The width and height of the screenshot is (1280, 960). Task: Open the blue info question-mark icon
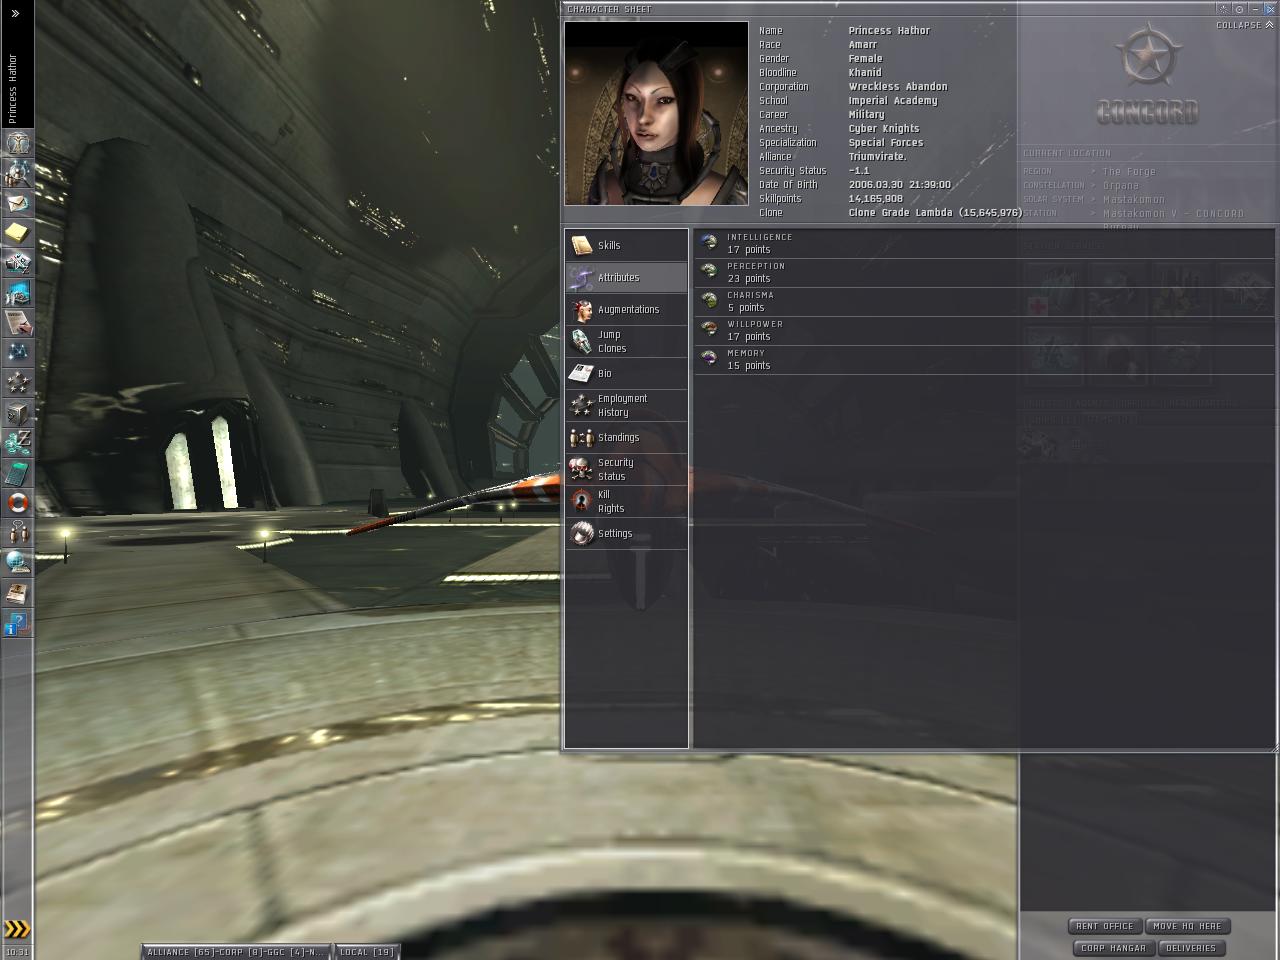(x=17, y=624)
